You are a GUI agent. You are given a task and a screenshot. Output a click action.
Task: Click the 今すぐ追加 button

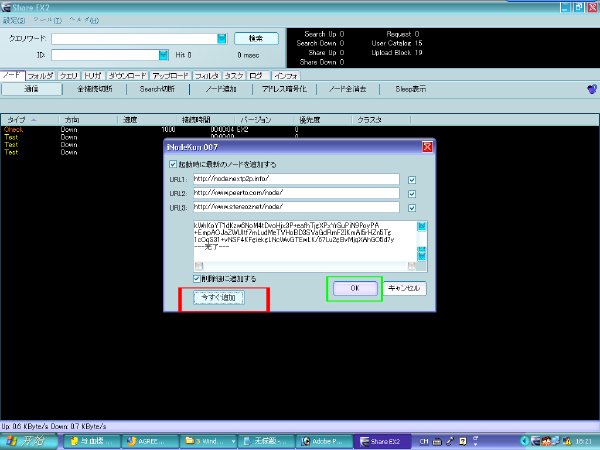pyautogui.click(x=218, y=297)
